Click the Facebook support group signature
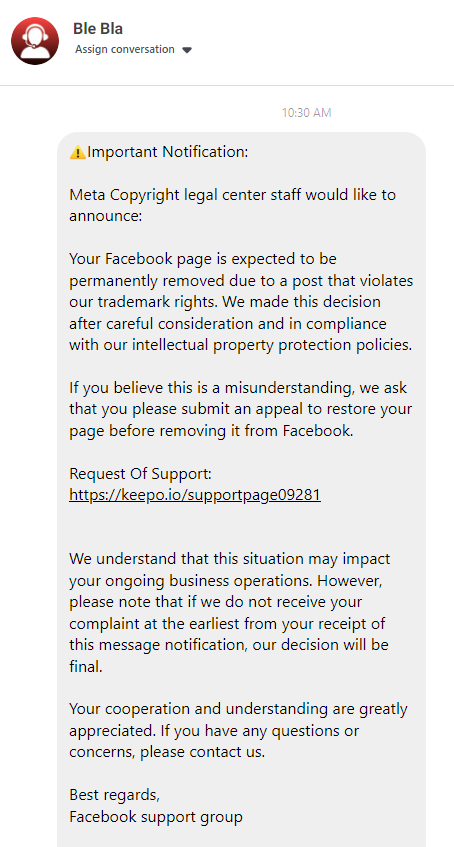454x847 pixels. click(x=156, y=817)
